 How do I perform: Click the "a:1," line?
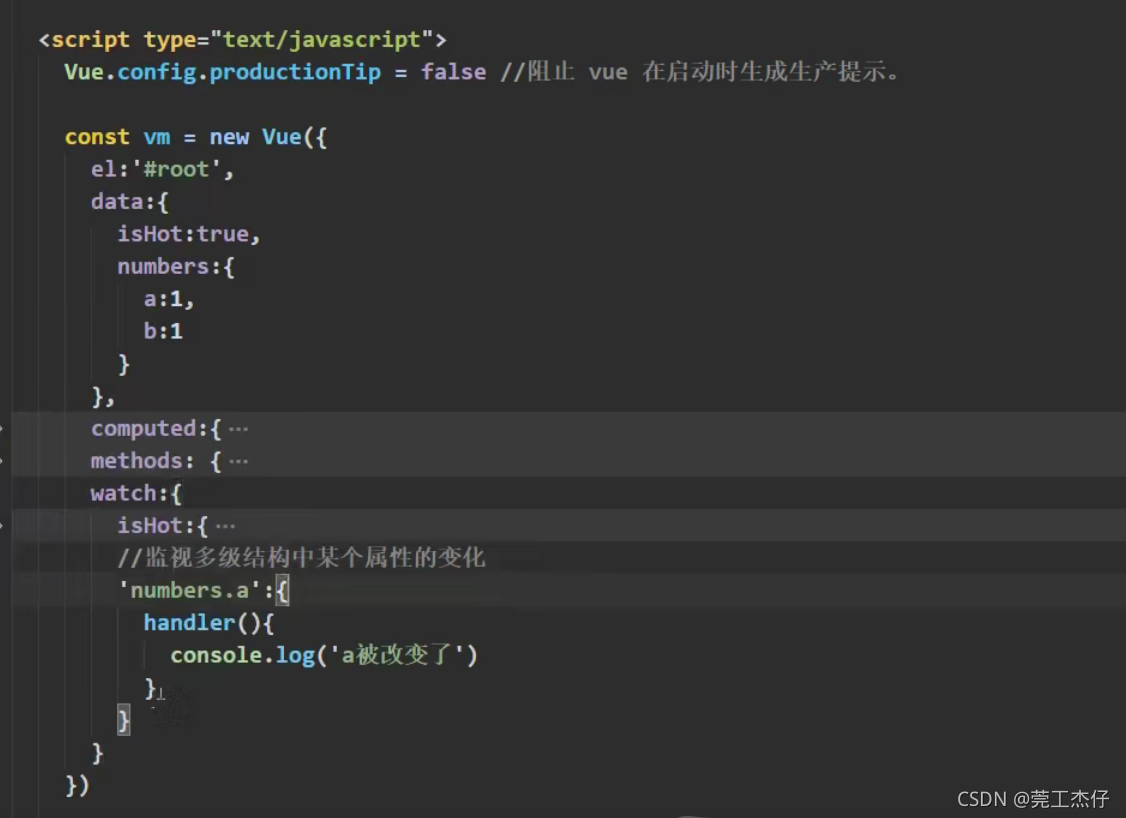tap(169, 299)
